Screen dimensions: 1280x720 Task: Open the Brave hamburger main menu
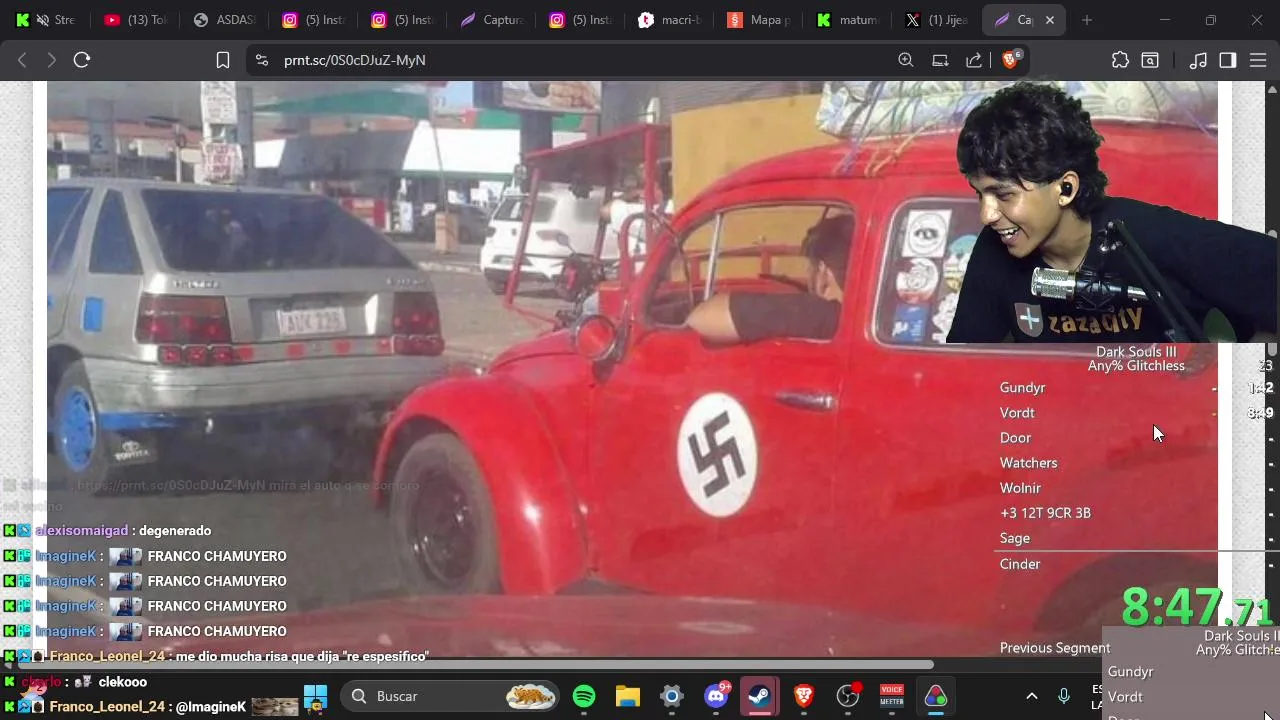[x=1258, y=60]
